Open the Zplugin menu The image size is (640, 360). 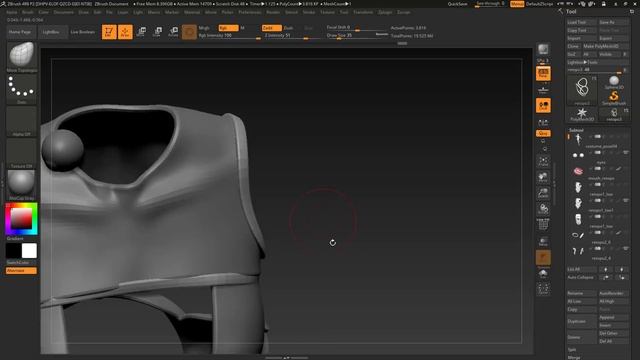[385, 12]
